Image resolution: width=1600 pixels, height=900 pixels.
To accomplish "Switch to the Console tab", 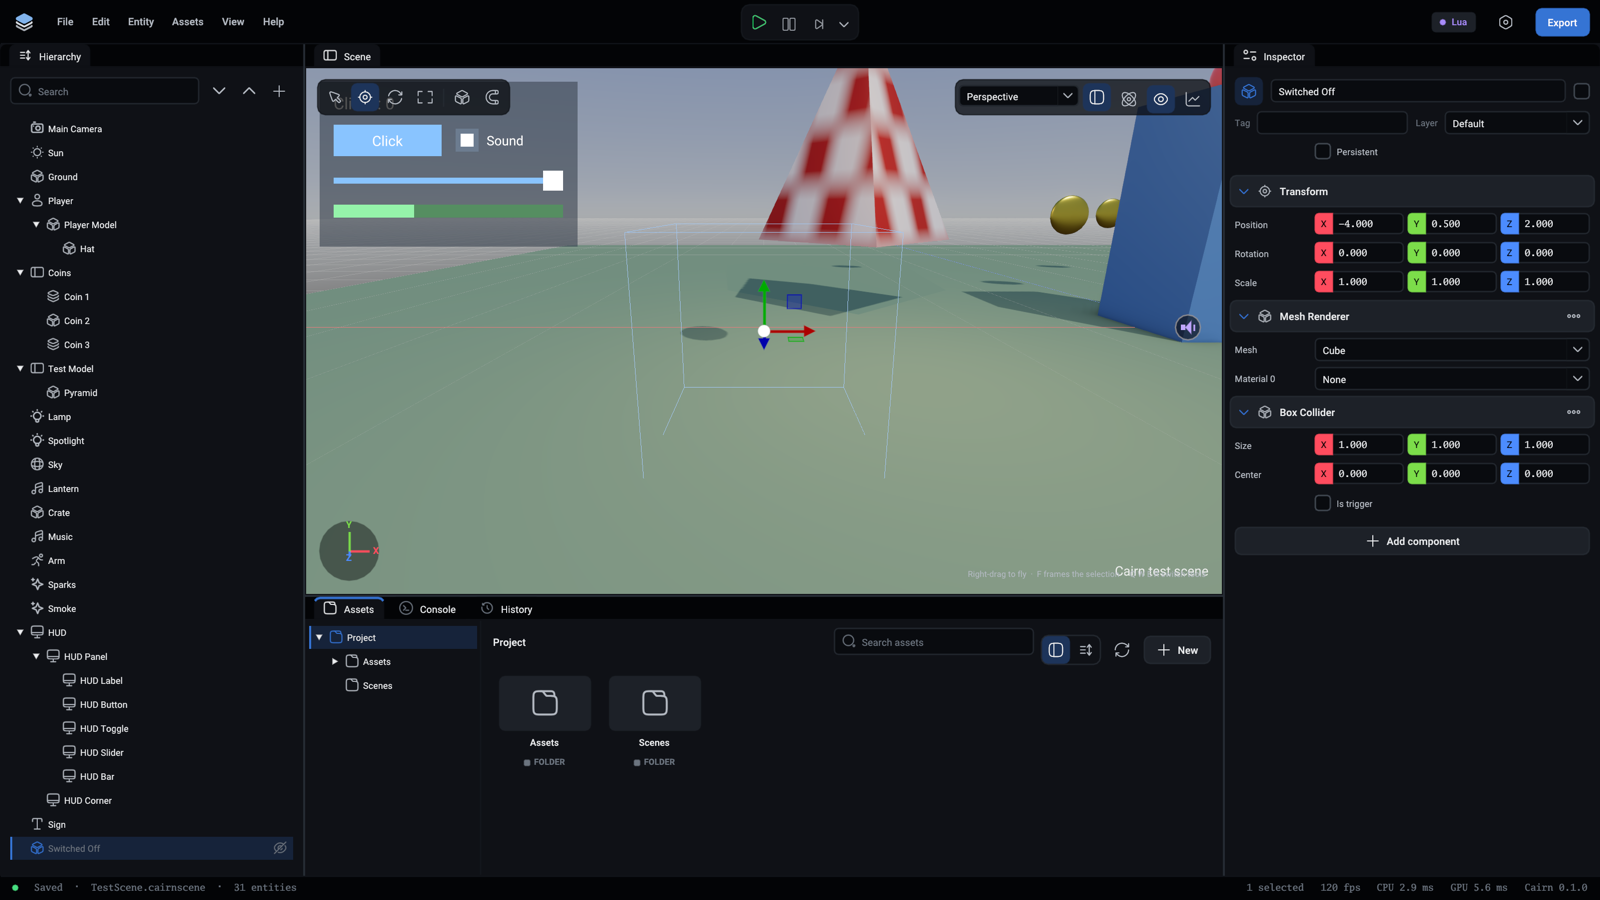I will point(428,609).
